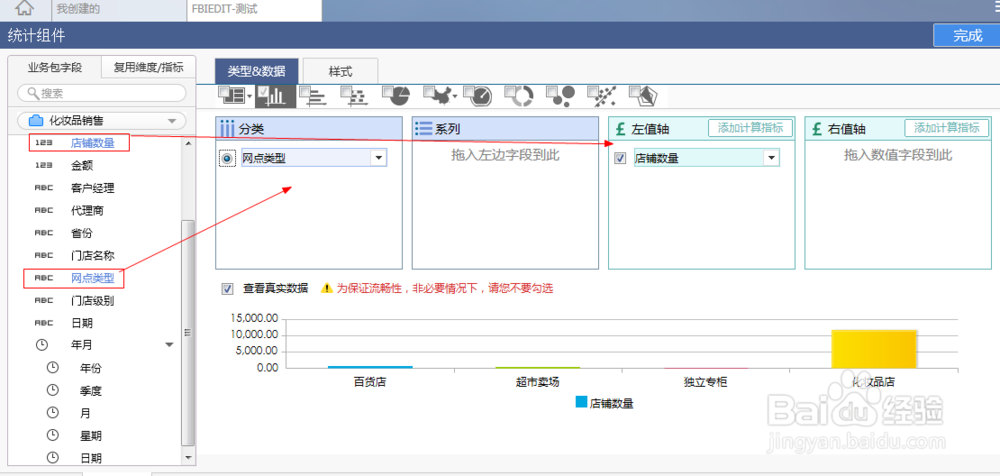Image resolution: width=1000 pixels, height=476 pixels.
Task: Select the 省份 field
Action: (81, 233)
